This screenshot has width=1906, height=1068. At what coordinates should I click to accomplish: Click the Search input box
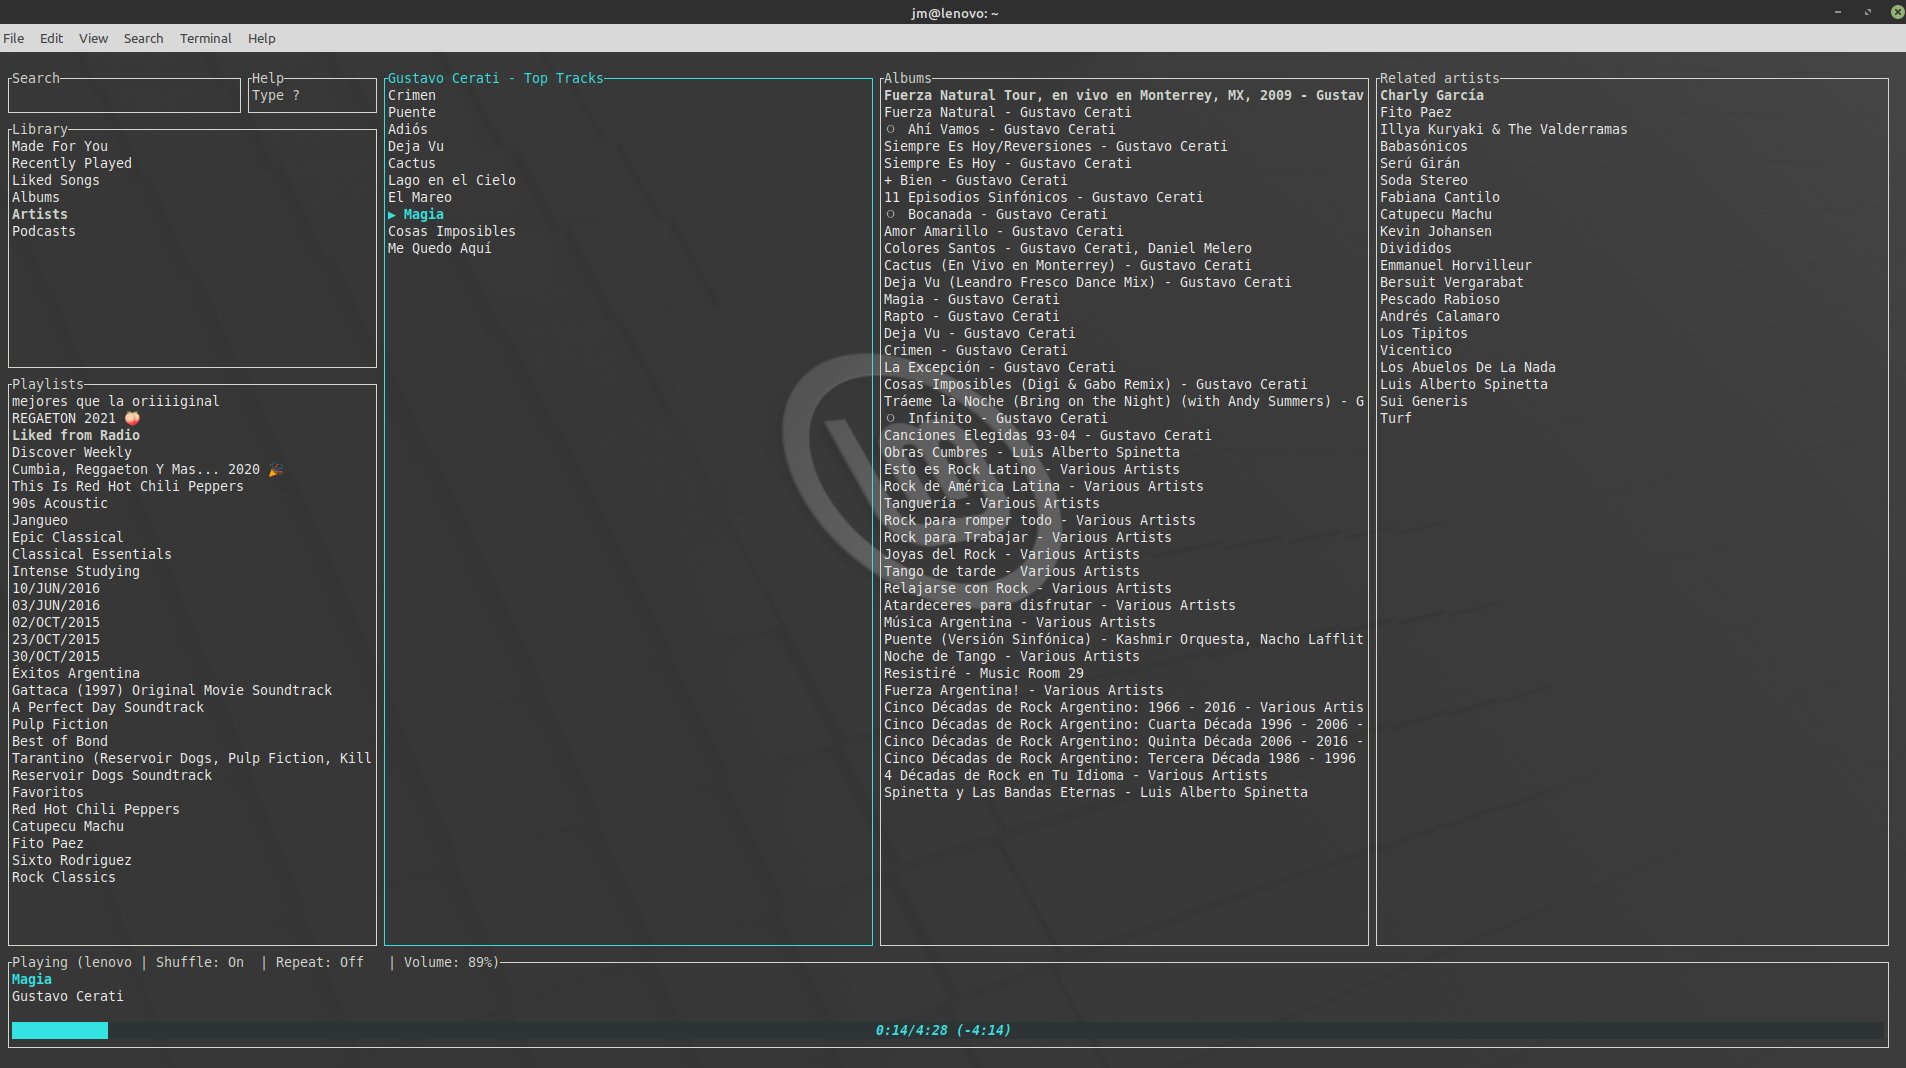coord(124,96)
